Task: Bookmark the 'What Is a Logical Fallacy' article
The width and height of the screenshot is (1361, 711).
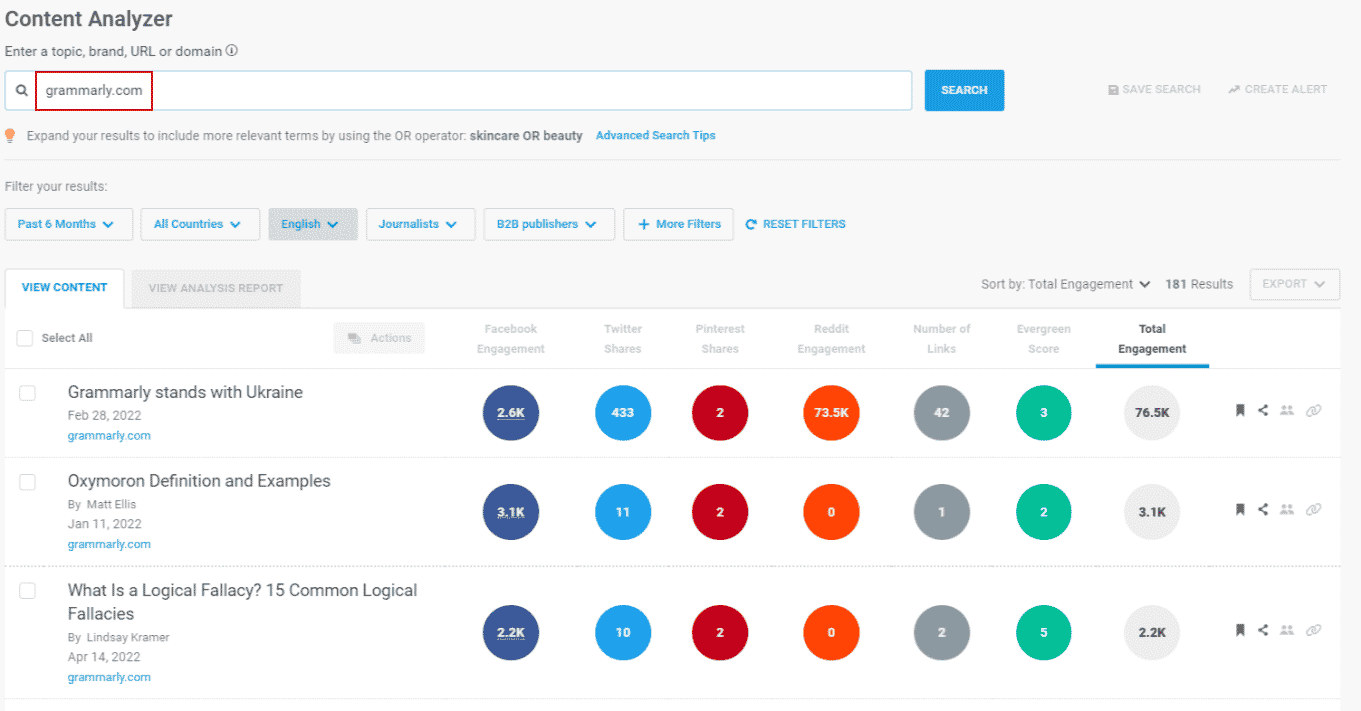Action: (1240, 630)
